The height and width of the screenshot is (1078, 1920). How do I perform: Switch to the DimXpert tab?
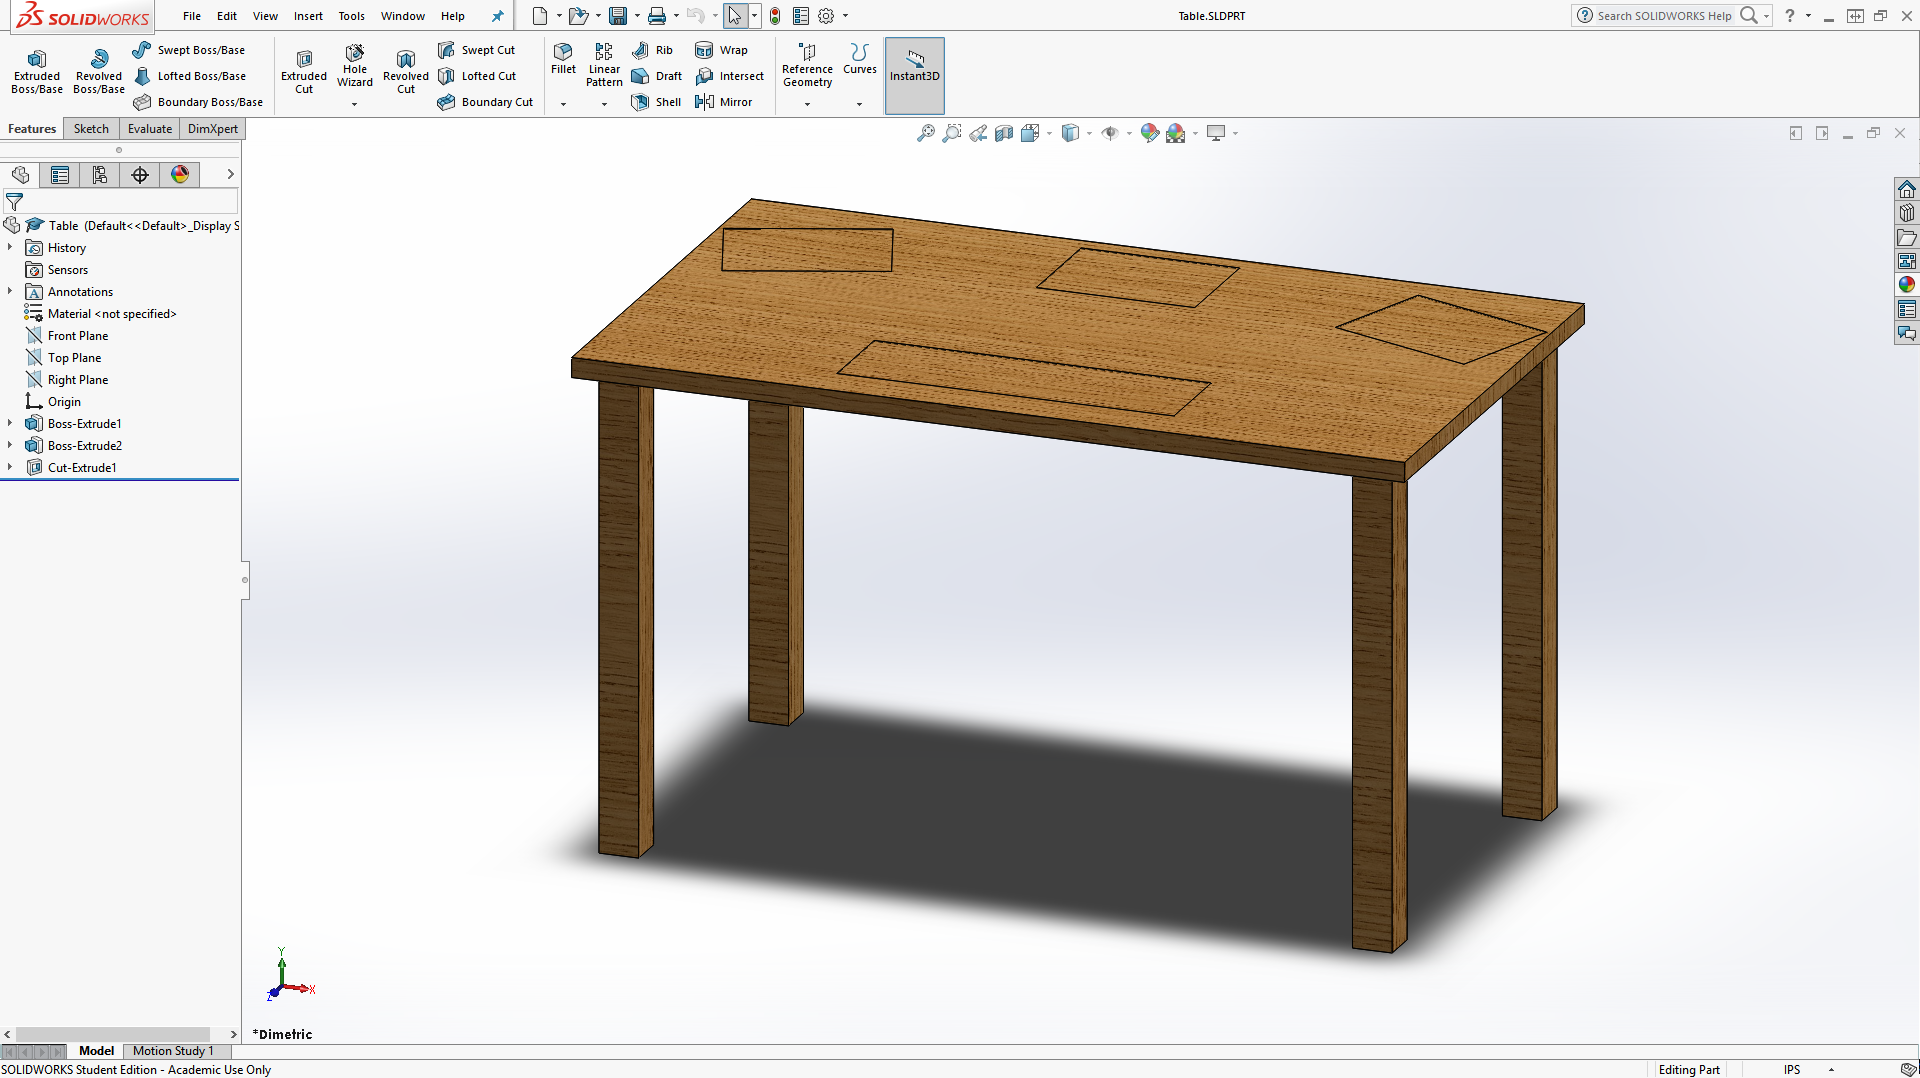pyautogui.click(x=213, y=129)
